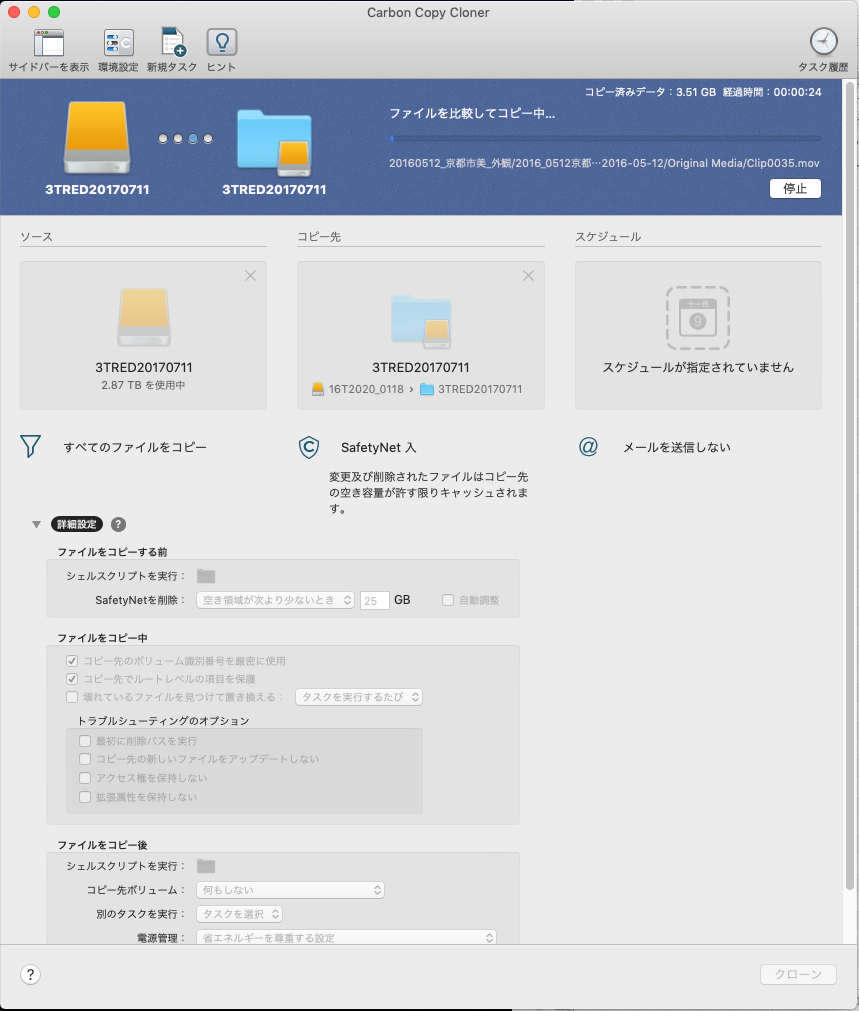Click the destination folder icon in blue banner

(274, 142)
